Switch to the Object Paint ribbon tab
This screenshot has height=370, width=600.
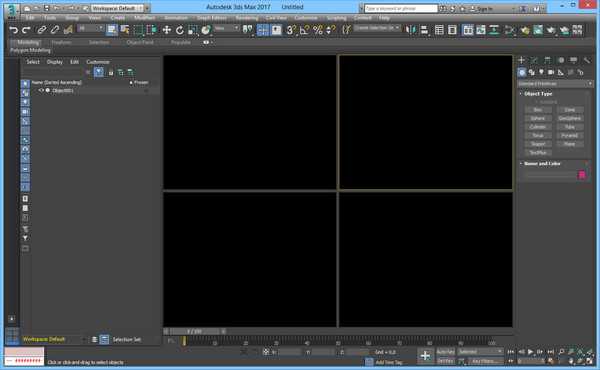pyautogui.click(x=140, y=42)
